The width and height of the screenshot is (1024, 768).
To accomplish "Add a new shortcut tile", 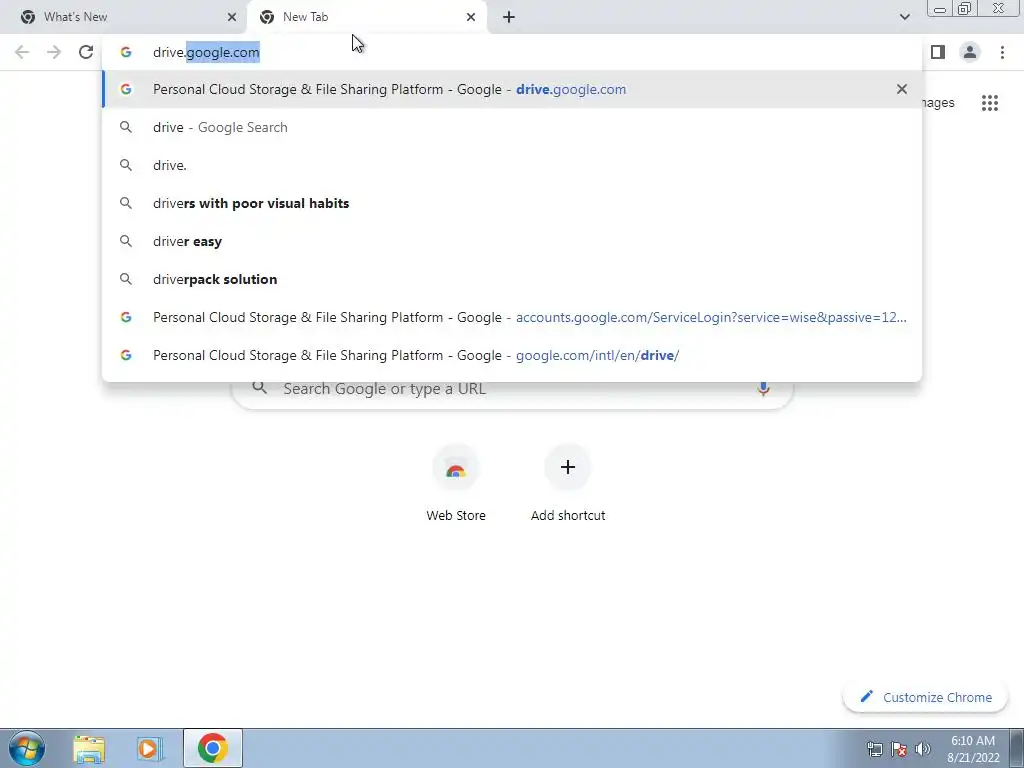I will tap(568, 483).
